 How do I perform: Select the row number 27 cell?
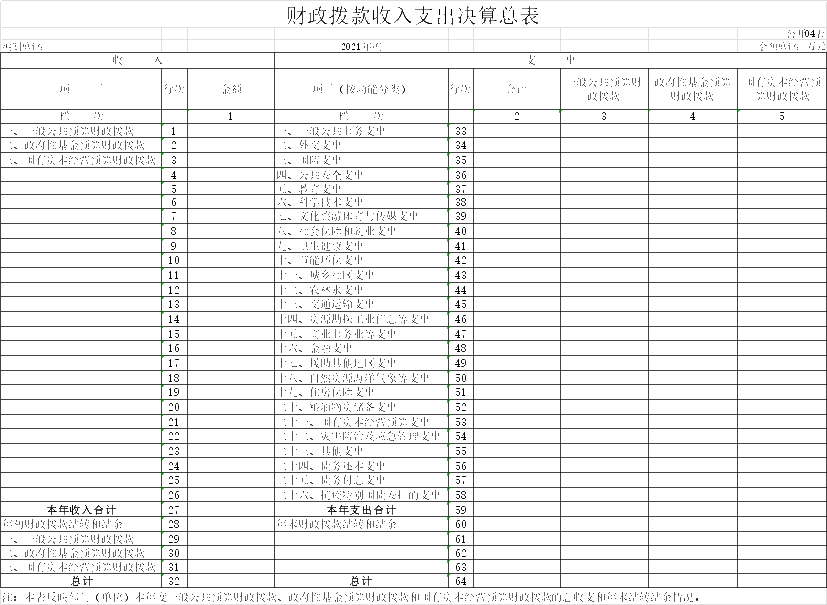click(x=174, y=509)
